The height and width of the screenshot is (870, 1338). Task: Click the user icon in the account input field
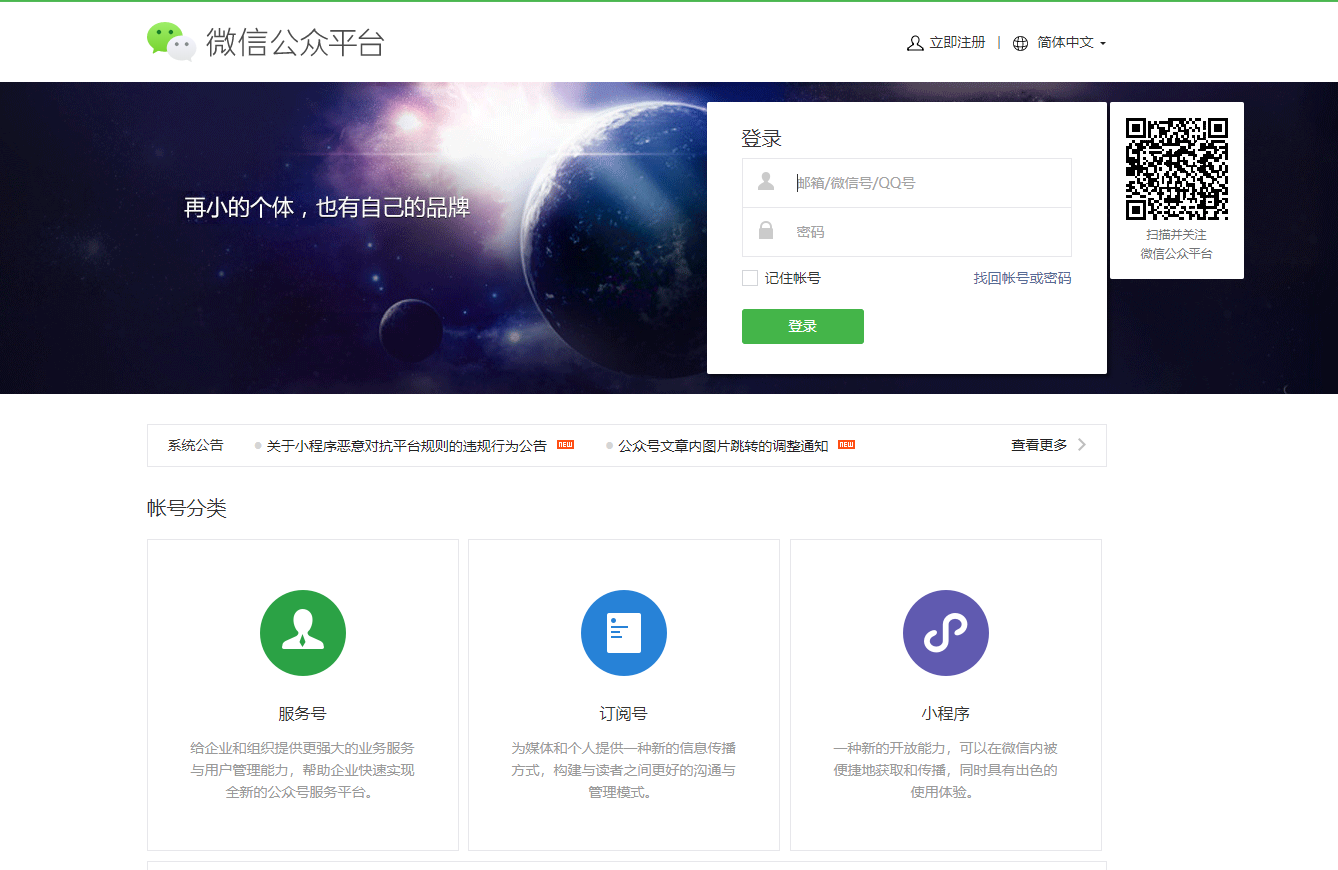[766, 180]
